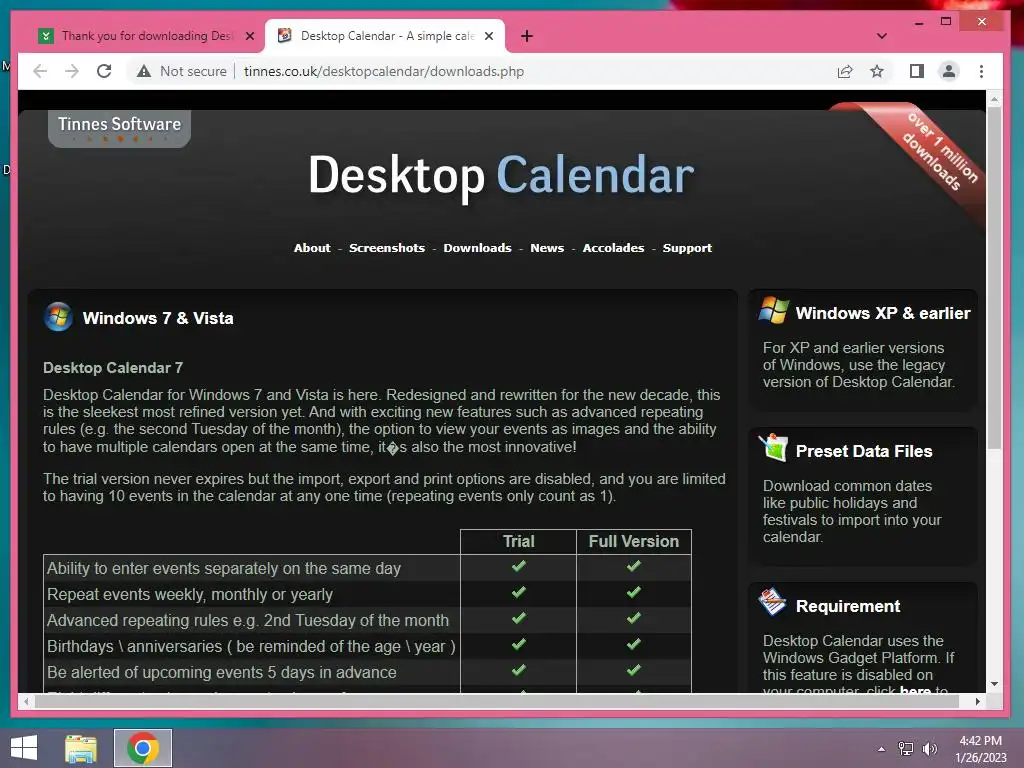Click Full Version checkmark for Advanced repeating rules row

(633, 618)
